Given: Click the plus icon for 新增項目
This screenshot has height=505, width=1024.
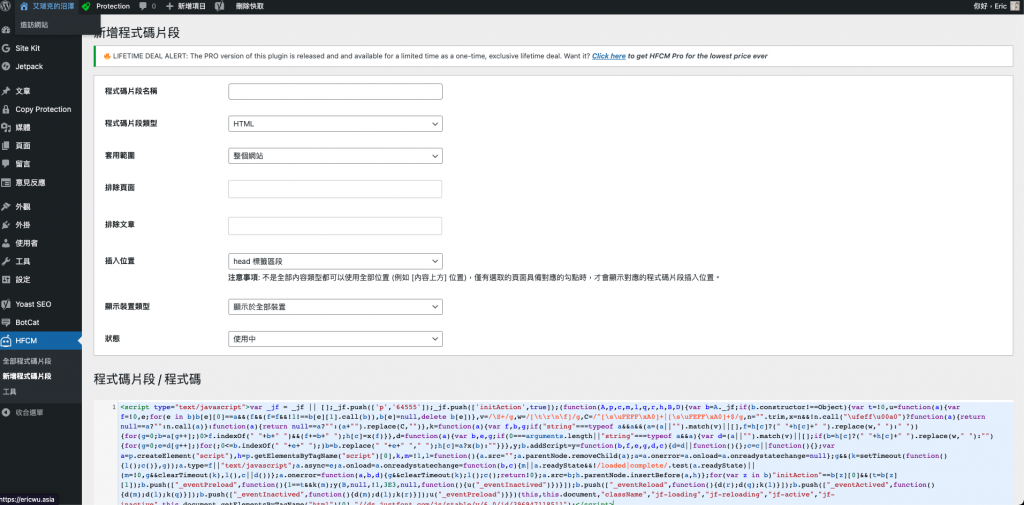Looking at the screenshot, I should [x=170, y=6].
